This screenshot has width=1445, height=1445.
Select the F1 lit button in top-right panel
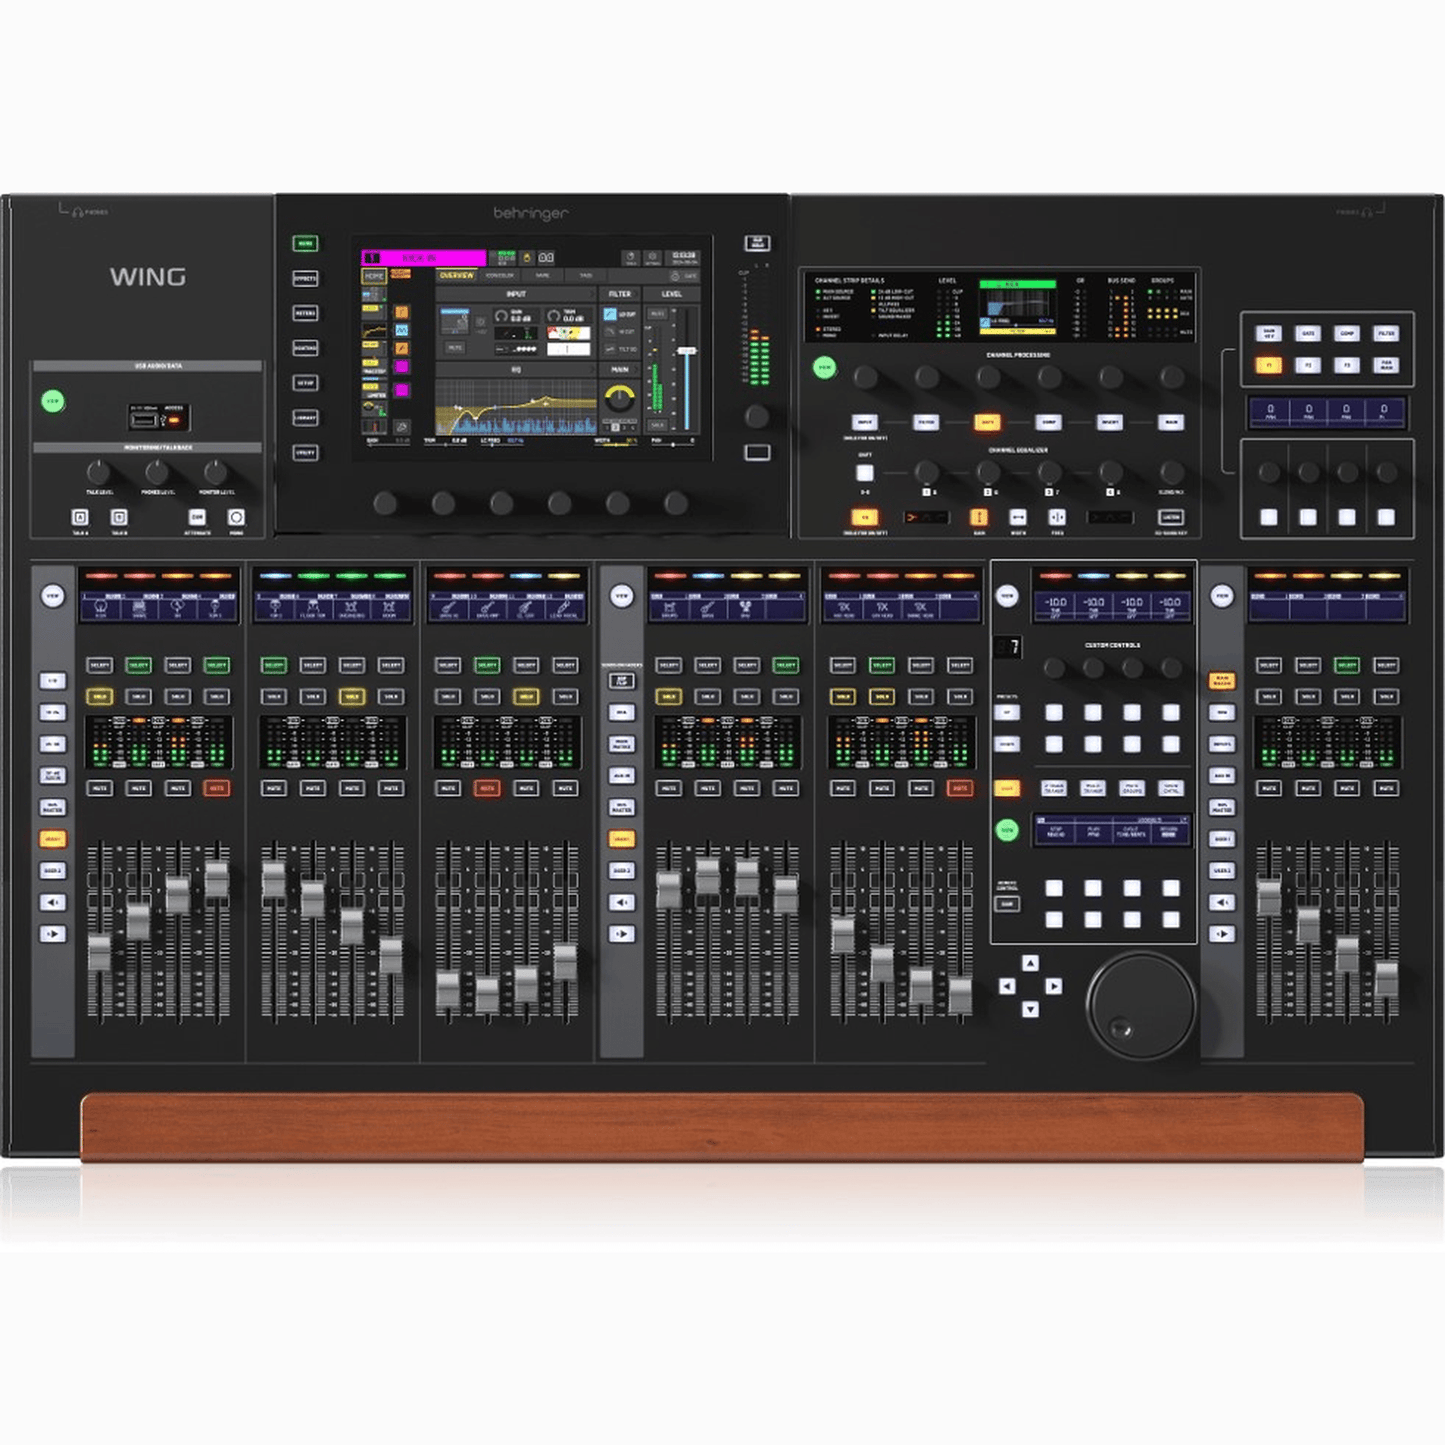[x=1269, y=366]
